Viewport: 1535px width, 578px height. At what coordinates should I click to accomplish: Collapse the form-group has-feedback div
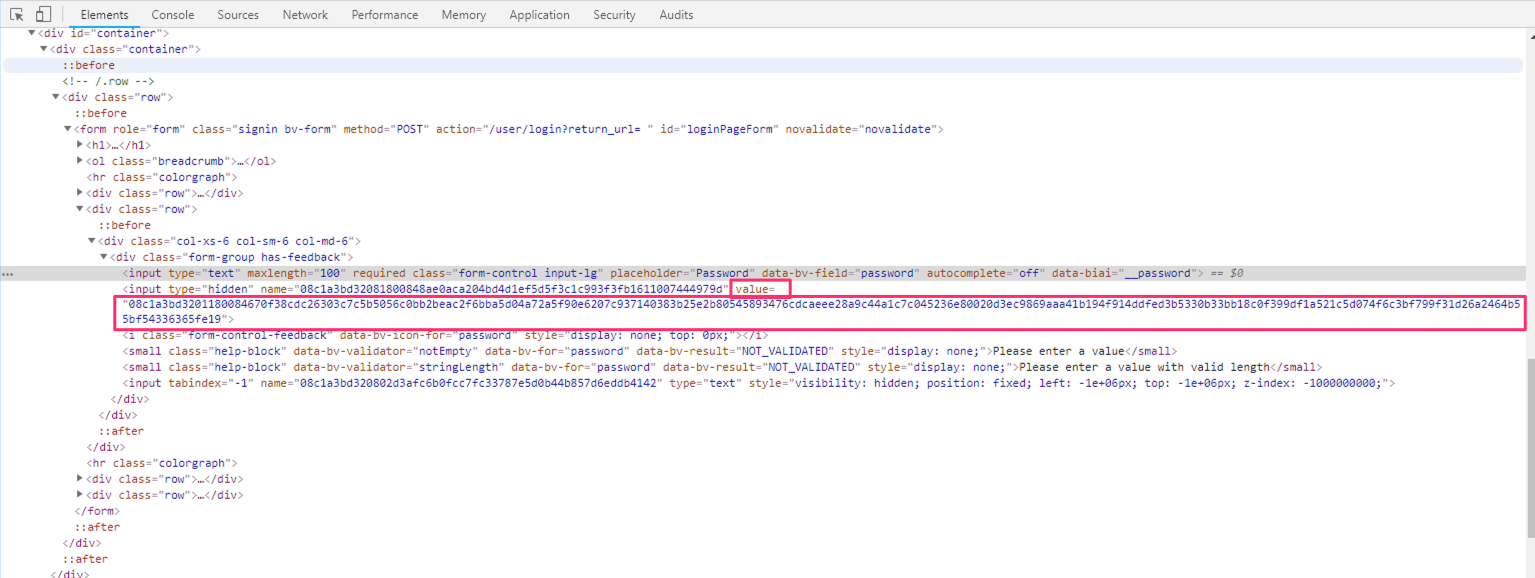point(104,257)
